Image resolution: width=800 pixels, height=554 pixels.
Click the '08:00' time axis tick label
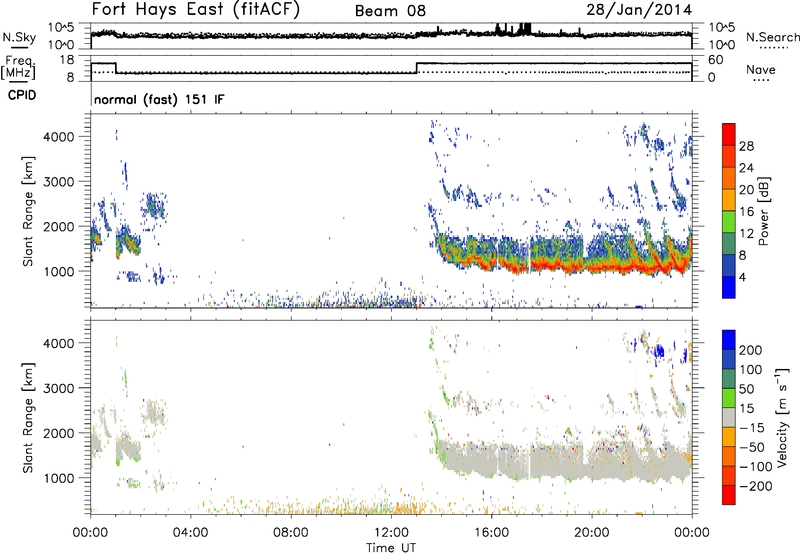(x=291, y=533)
